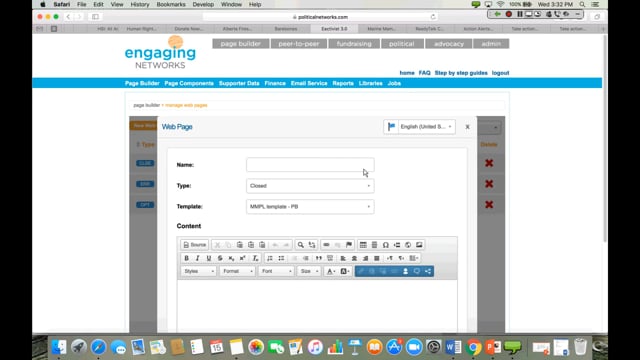Viewport: 640px width, 360px height.
Task: Open the Type dropdown showing Closed
Action: [310, 186]
